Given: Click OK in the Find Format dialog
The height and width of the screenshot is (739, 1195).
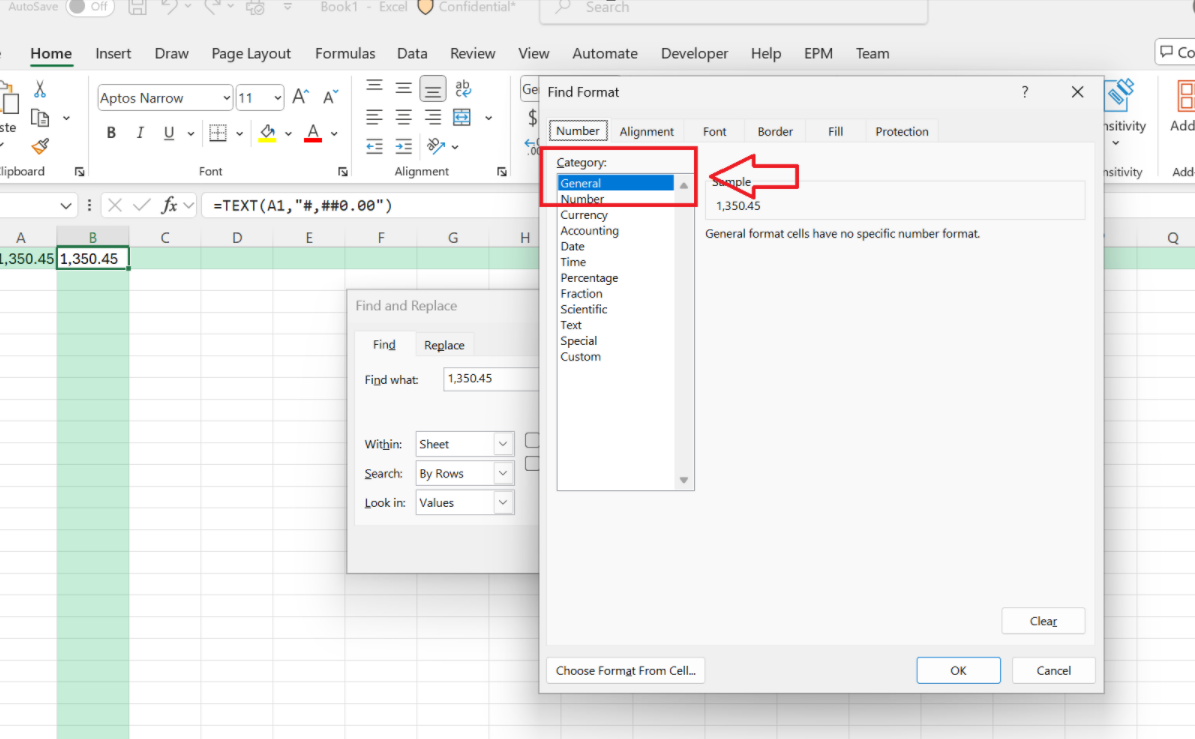Looking at the screenshot, I should click(x=958, y=670).
